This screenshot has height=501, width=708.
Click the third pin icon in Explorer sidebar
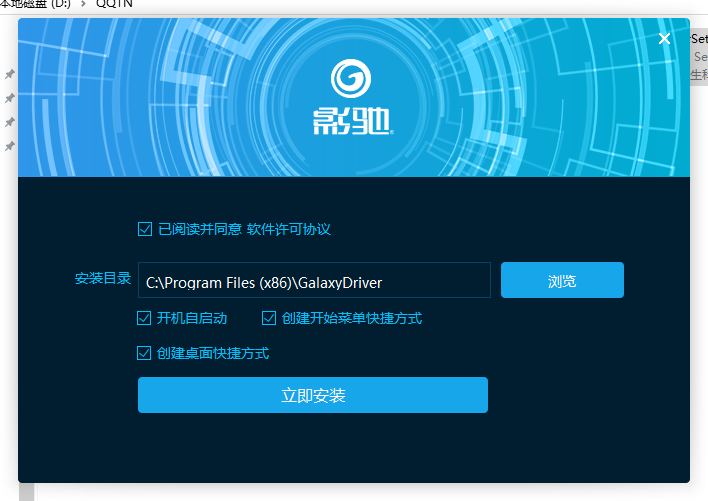9,122
